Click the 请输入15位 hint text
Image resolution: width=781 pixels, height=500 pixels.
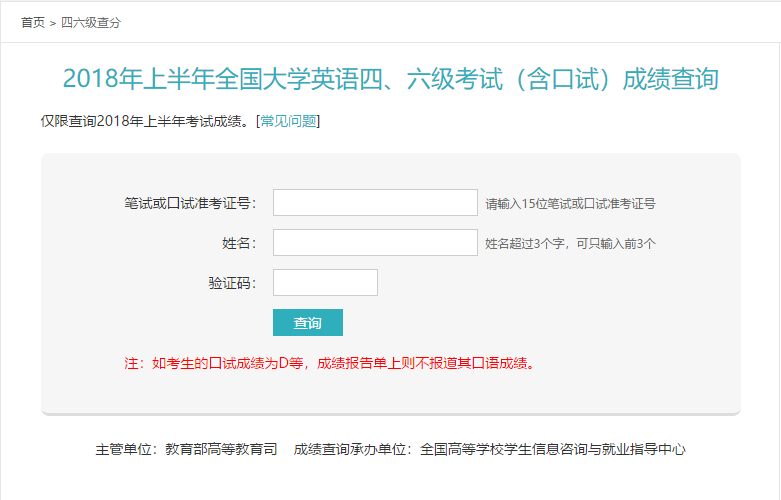click(x=570, y=204)
